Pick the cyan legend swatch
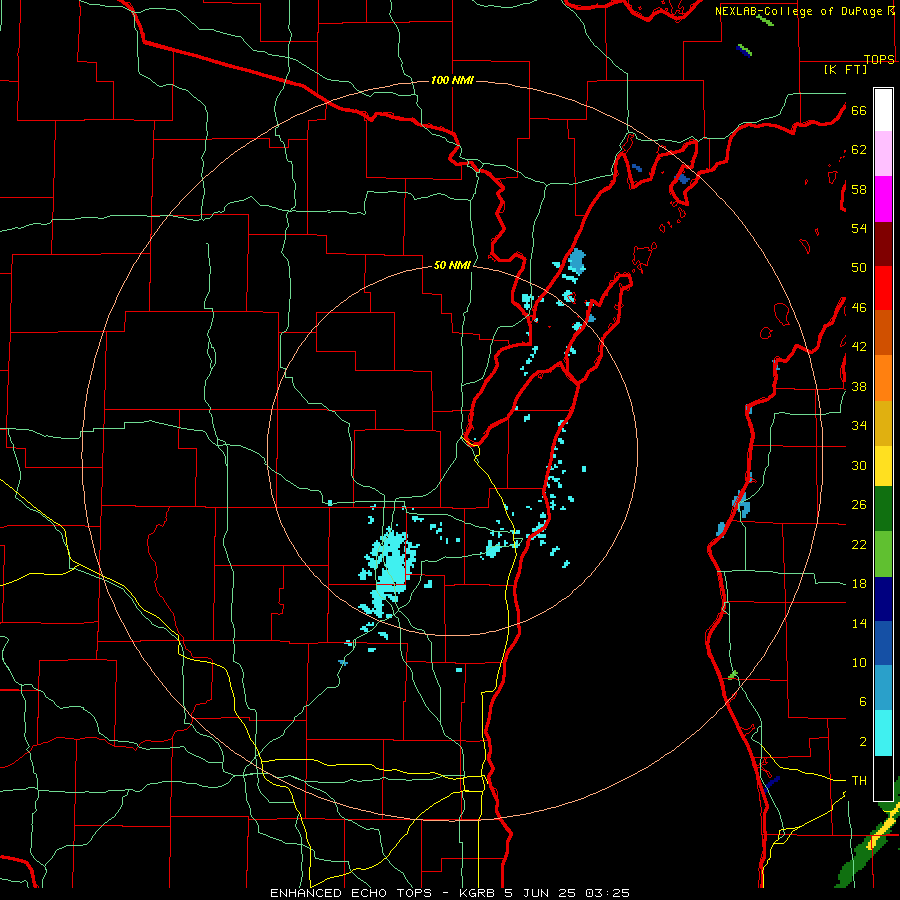Screen dimensions: 900x900 click(x=883, y=733)
